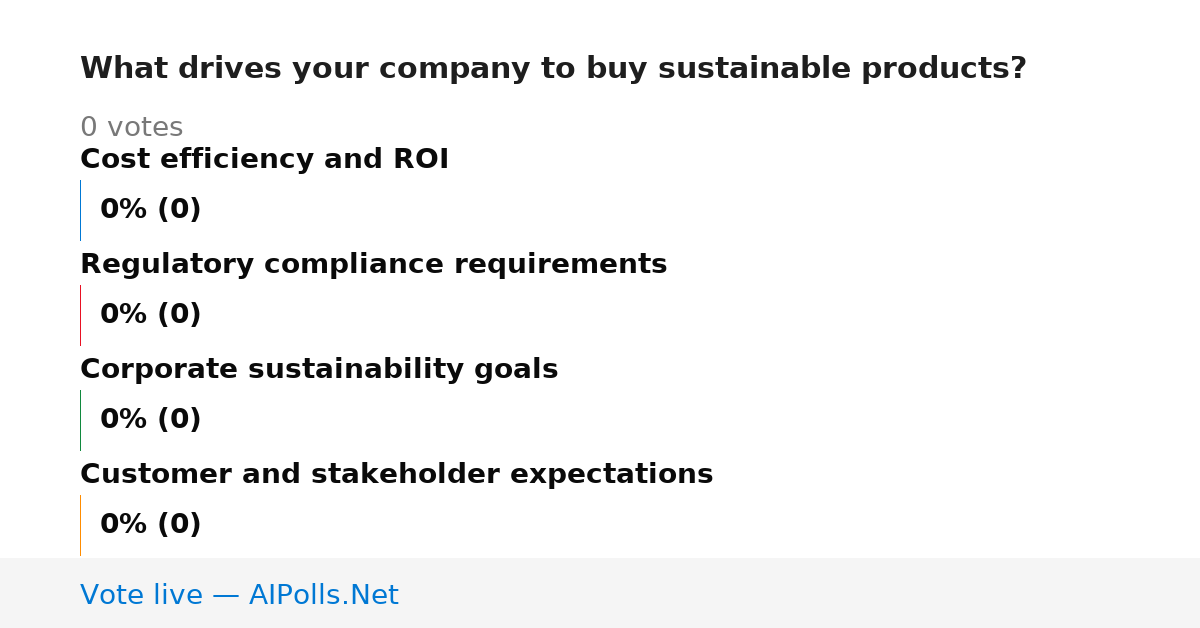Image resolution: width=1200 pixels, height=628 pixels.
Task: Click the 0% (0) result for Corporate sustainability
Action: (x=150, y=420)
